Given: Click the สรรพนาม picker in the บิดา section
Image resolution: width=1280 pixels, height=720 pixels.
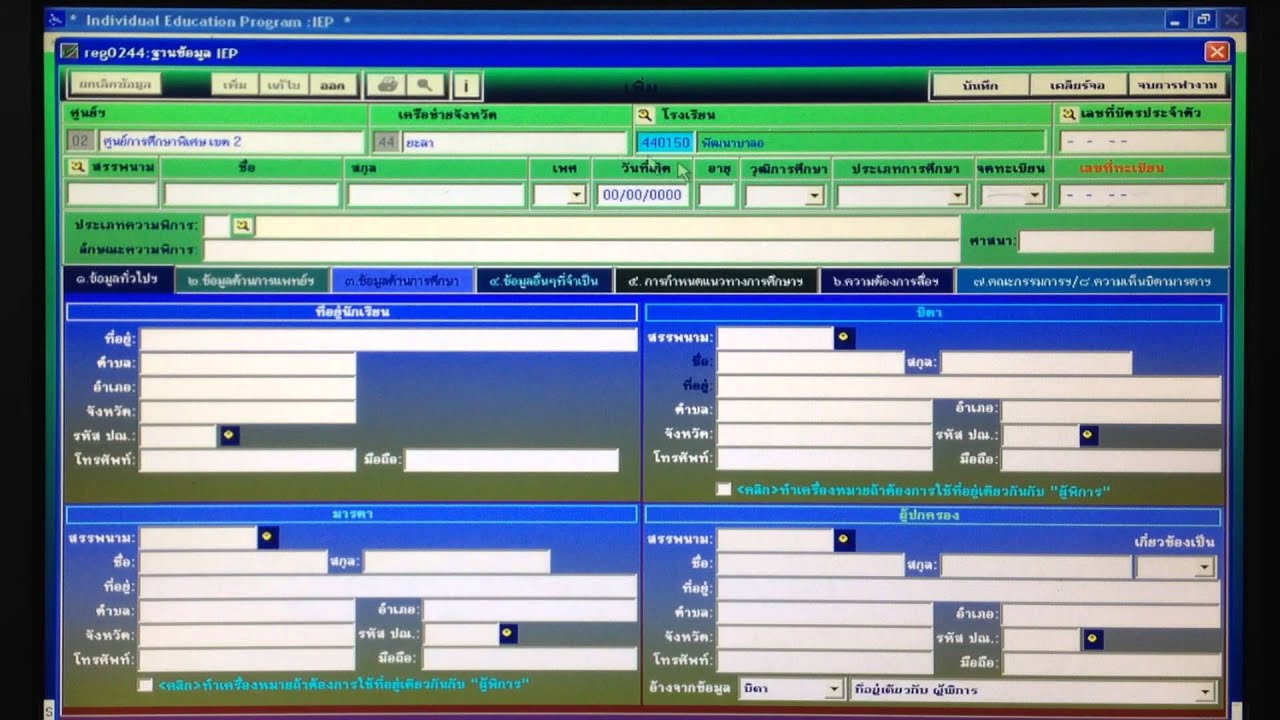Looking at the screenshot, I should click(844, 338).
